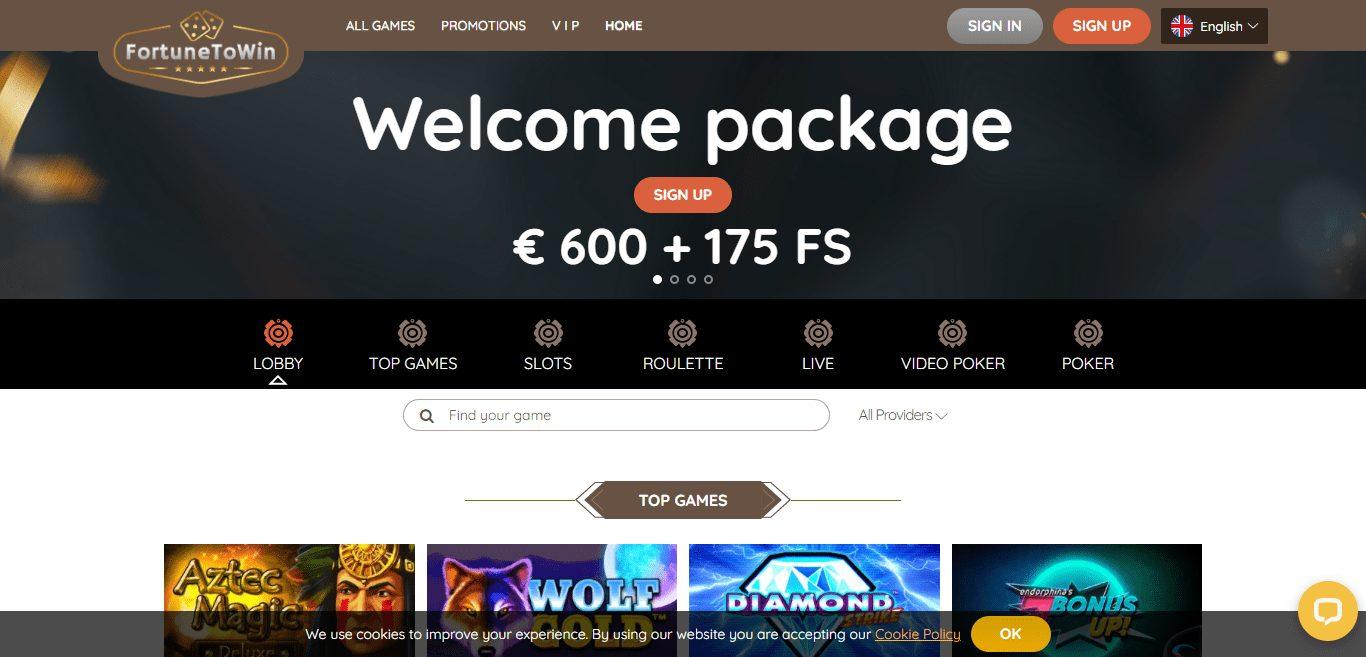This screenshot has height=657, width=1366.
Task: Open the Video Poker category icon
Action: click(x=953, y=332)
